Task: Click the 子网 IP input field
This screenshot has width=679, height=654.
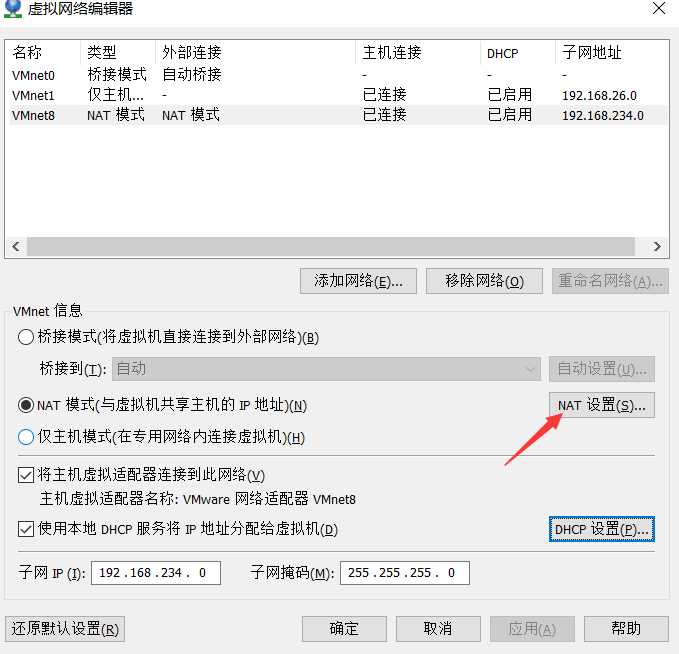Action: coord(156,573)
